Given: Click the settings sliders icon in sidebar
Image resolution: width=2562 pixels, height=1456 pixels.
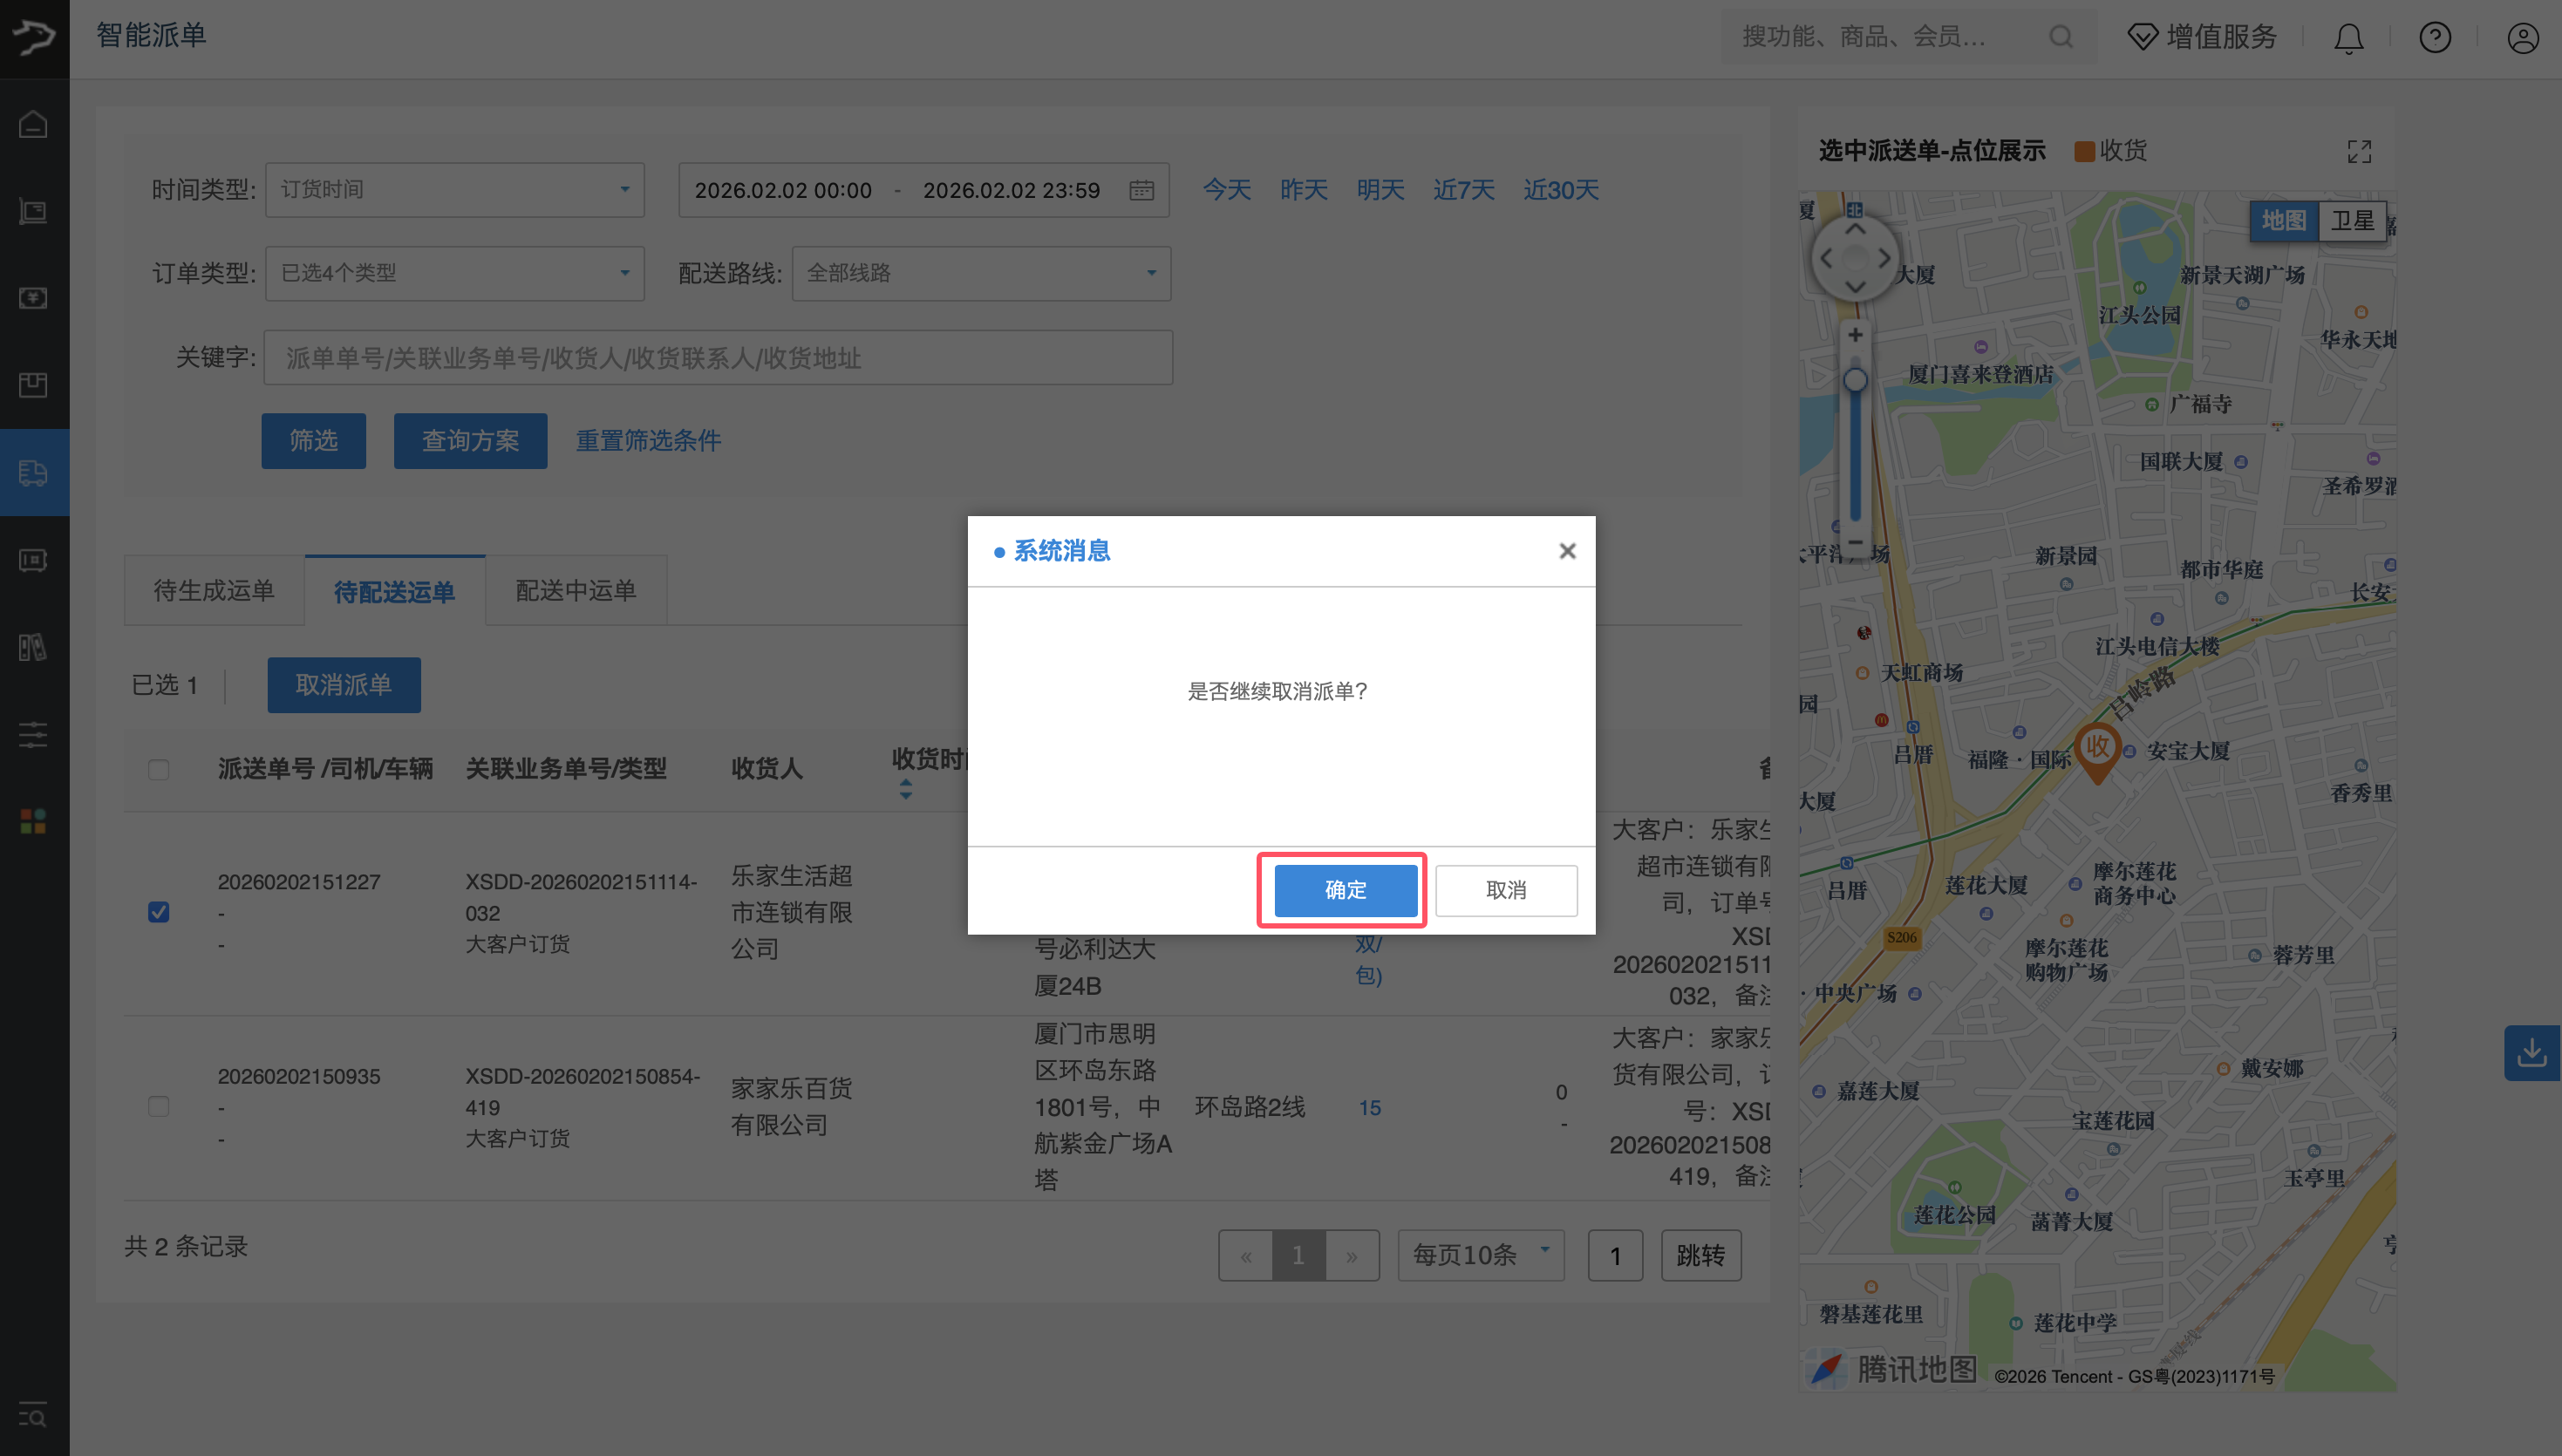Looking at the screenshot, I should click(33, 735).
